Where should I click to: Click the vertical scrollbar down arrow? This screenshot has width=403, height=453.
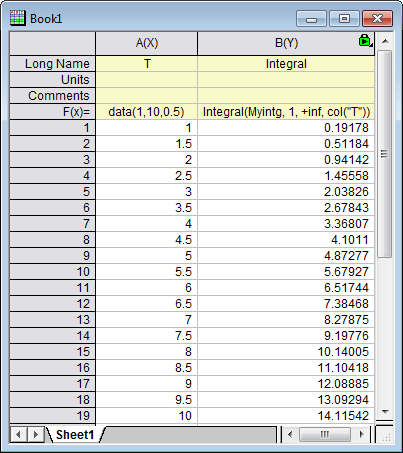pyautogui.click(x=385, y=412)
